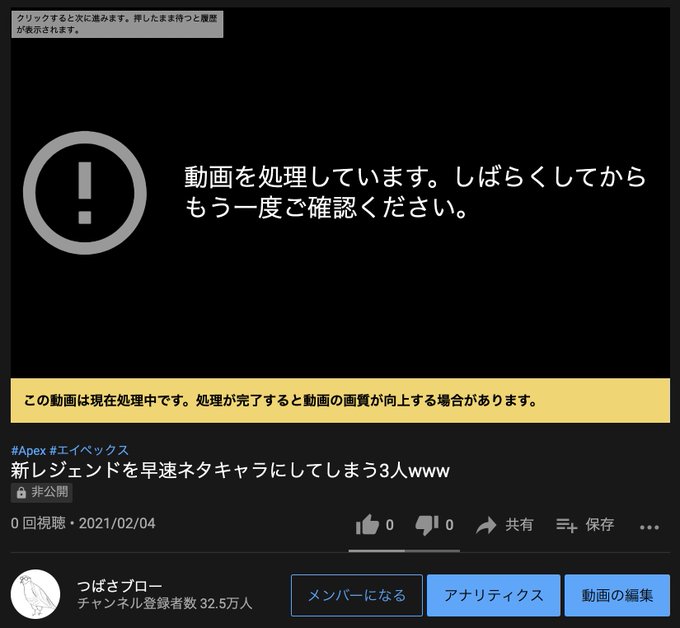
Task: Click the 0 回視聴・2021/02/04 text
Action: 83,523
